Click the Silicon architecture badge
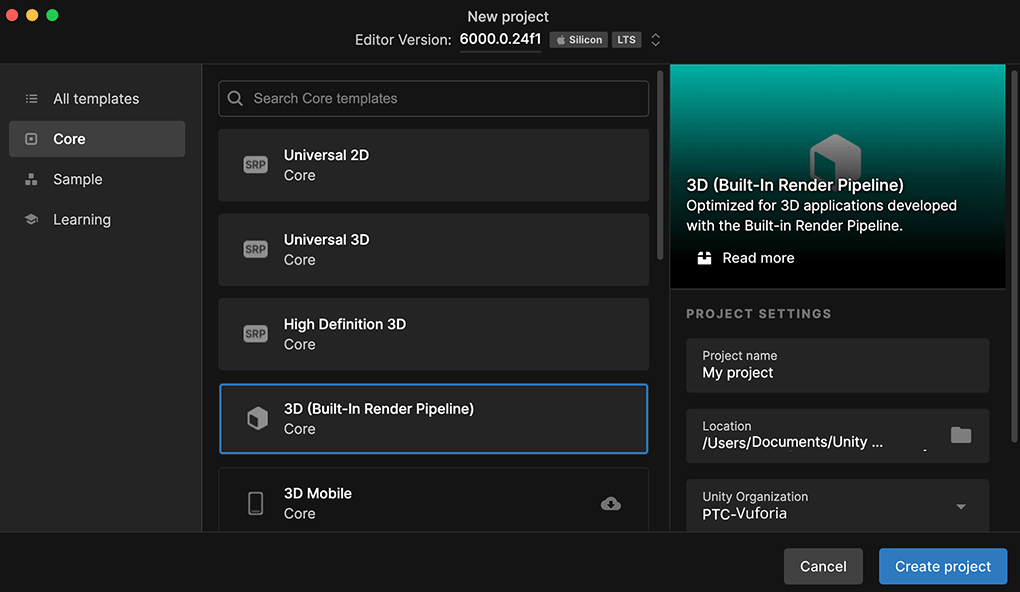The image size is (1020, 592). pos(578,40)
